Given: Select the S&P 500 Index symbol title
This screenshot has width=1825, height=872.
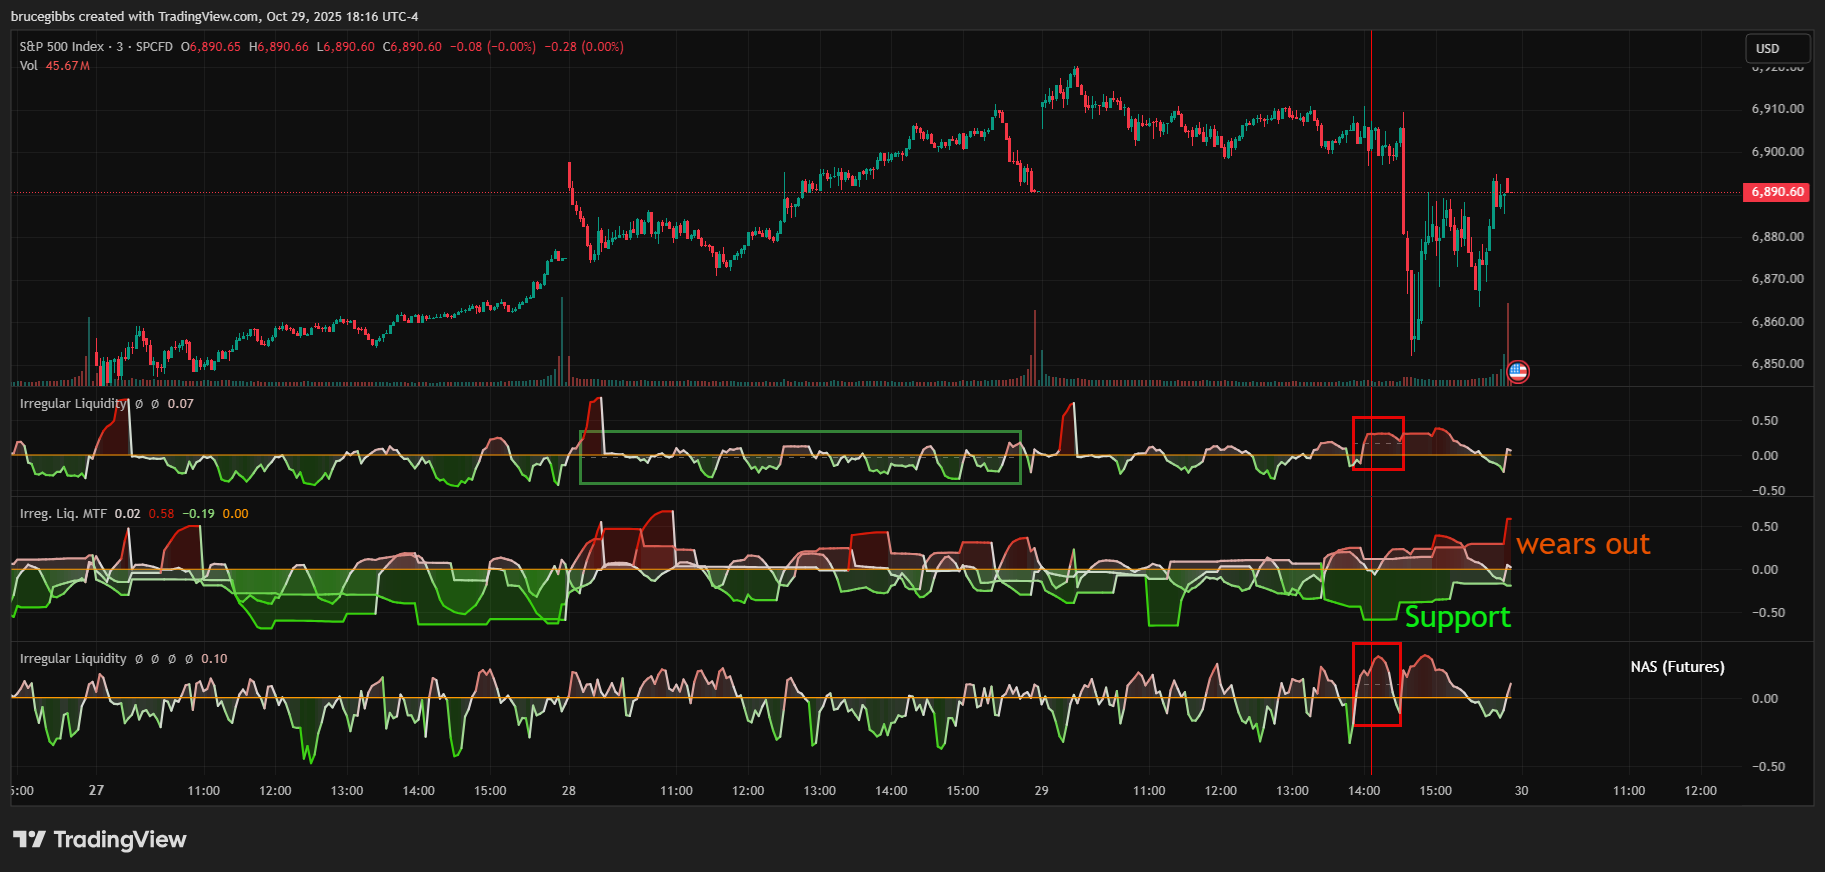Looking at the screenshot, I should [x=62, y=47].
